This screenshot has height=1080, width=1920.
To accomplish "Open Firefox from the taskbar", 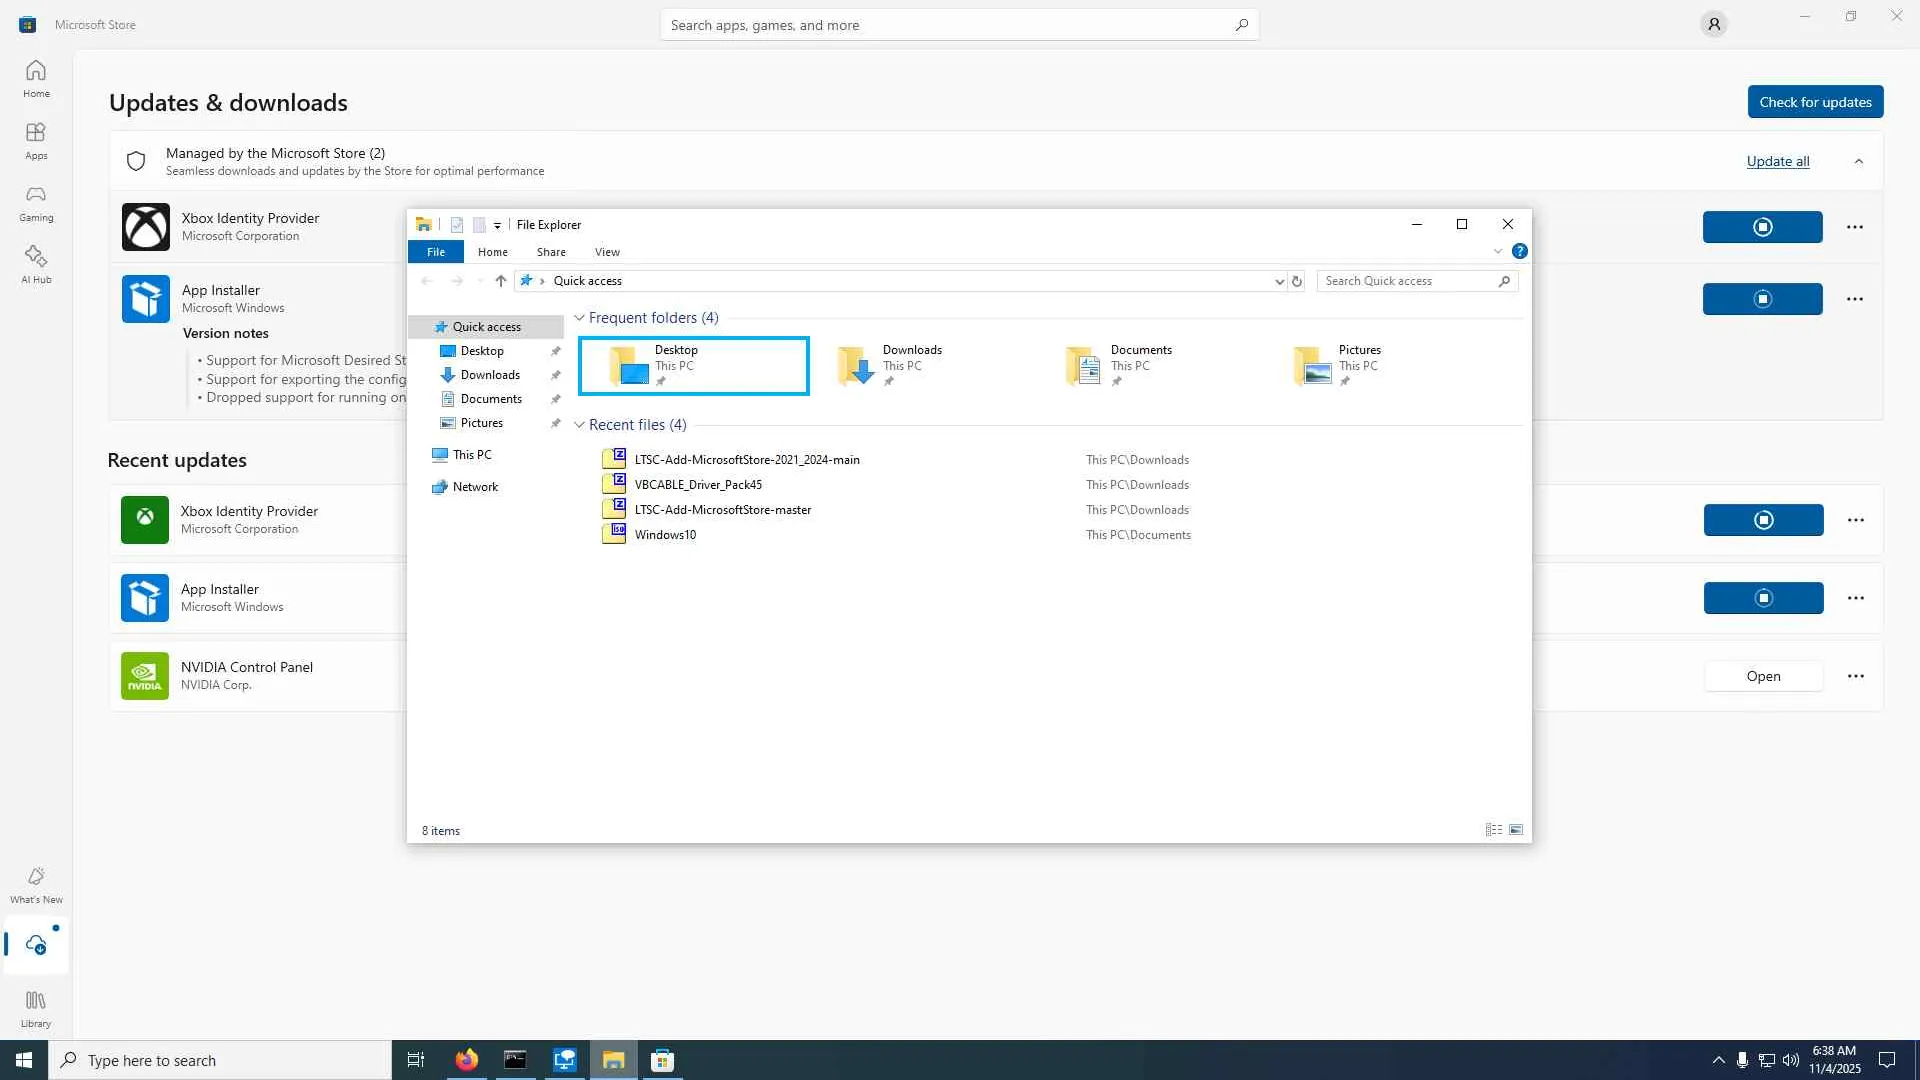I will pyautogui.click(x=466, y=1060).
